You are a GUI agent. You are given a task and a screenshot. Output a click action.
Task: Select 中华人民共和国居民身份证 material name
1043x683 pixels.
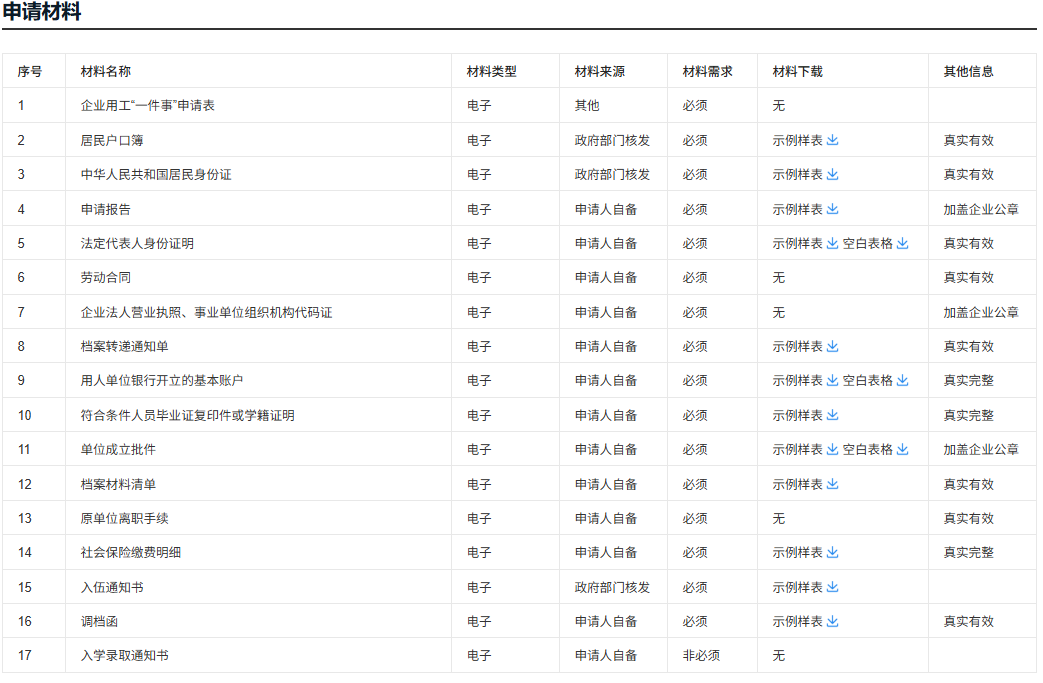[156, 174]
